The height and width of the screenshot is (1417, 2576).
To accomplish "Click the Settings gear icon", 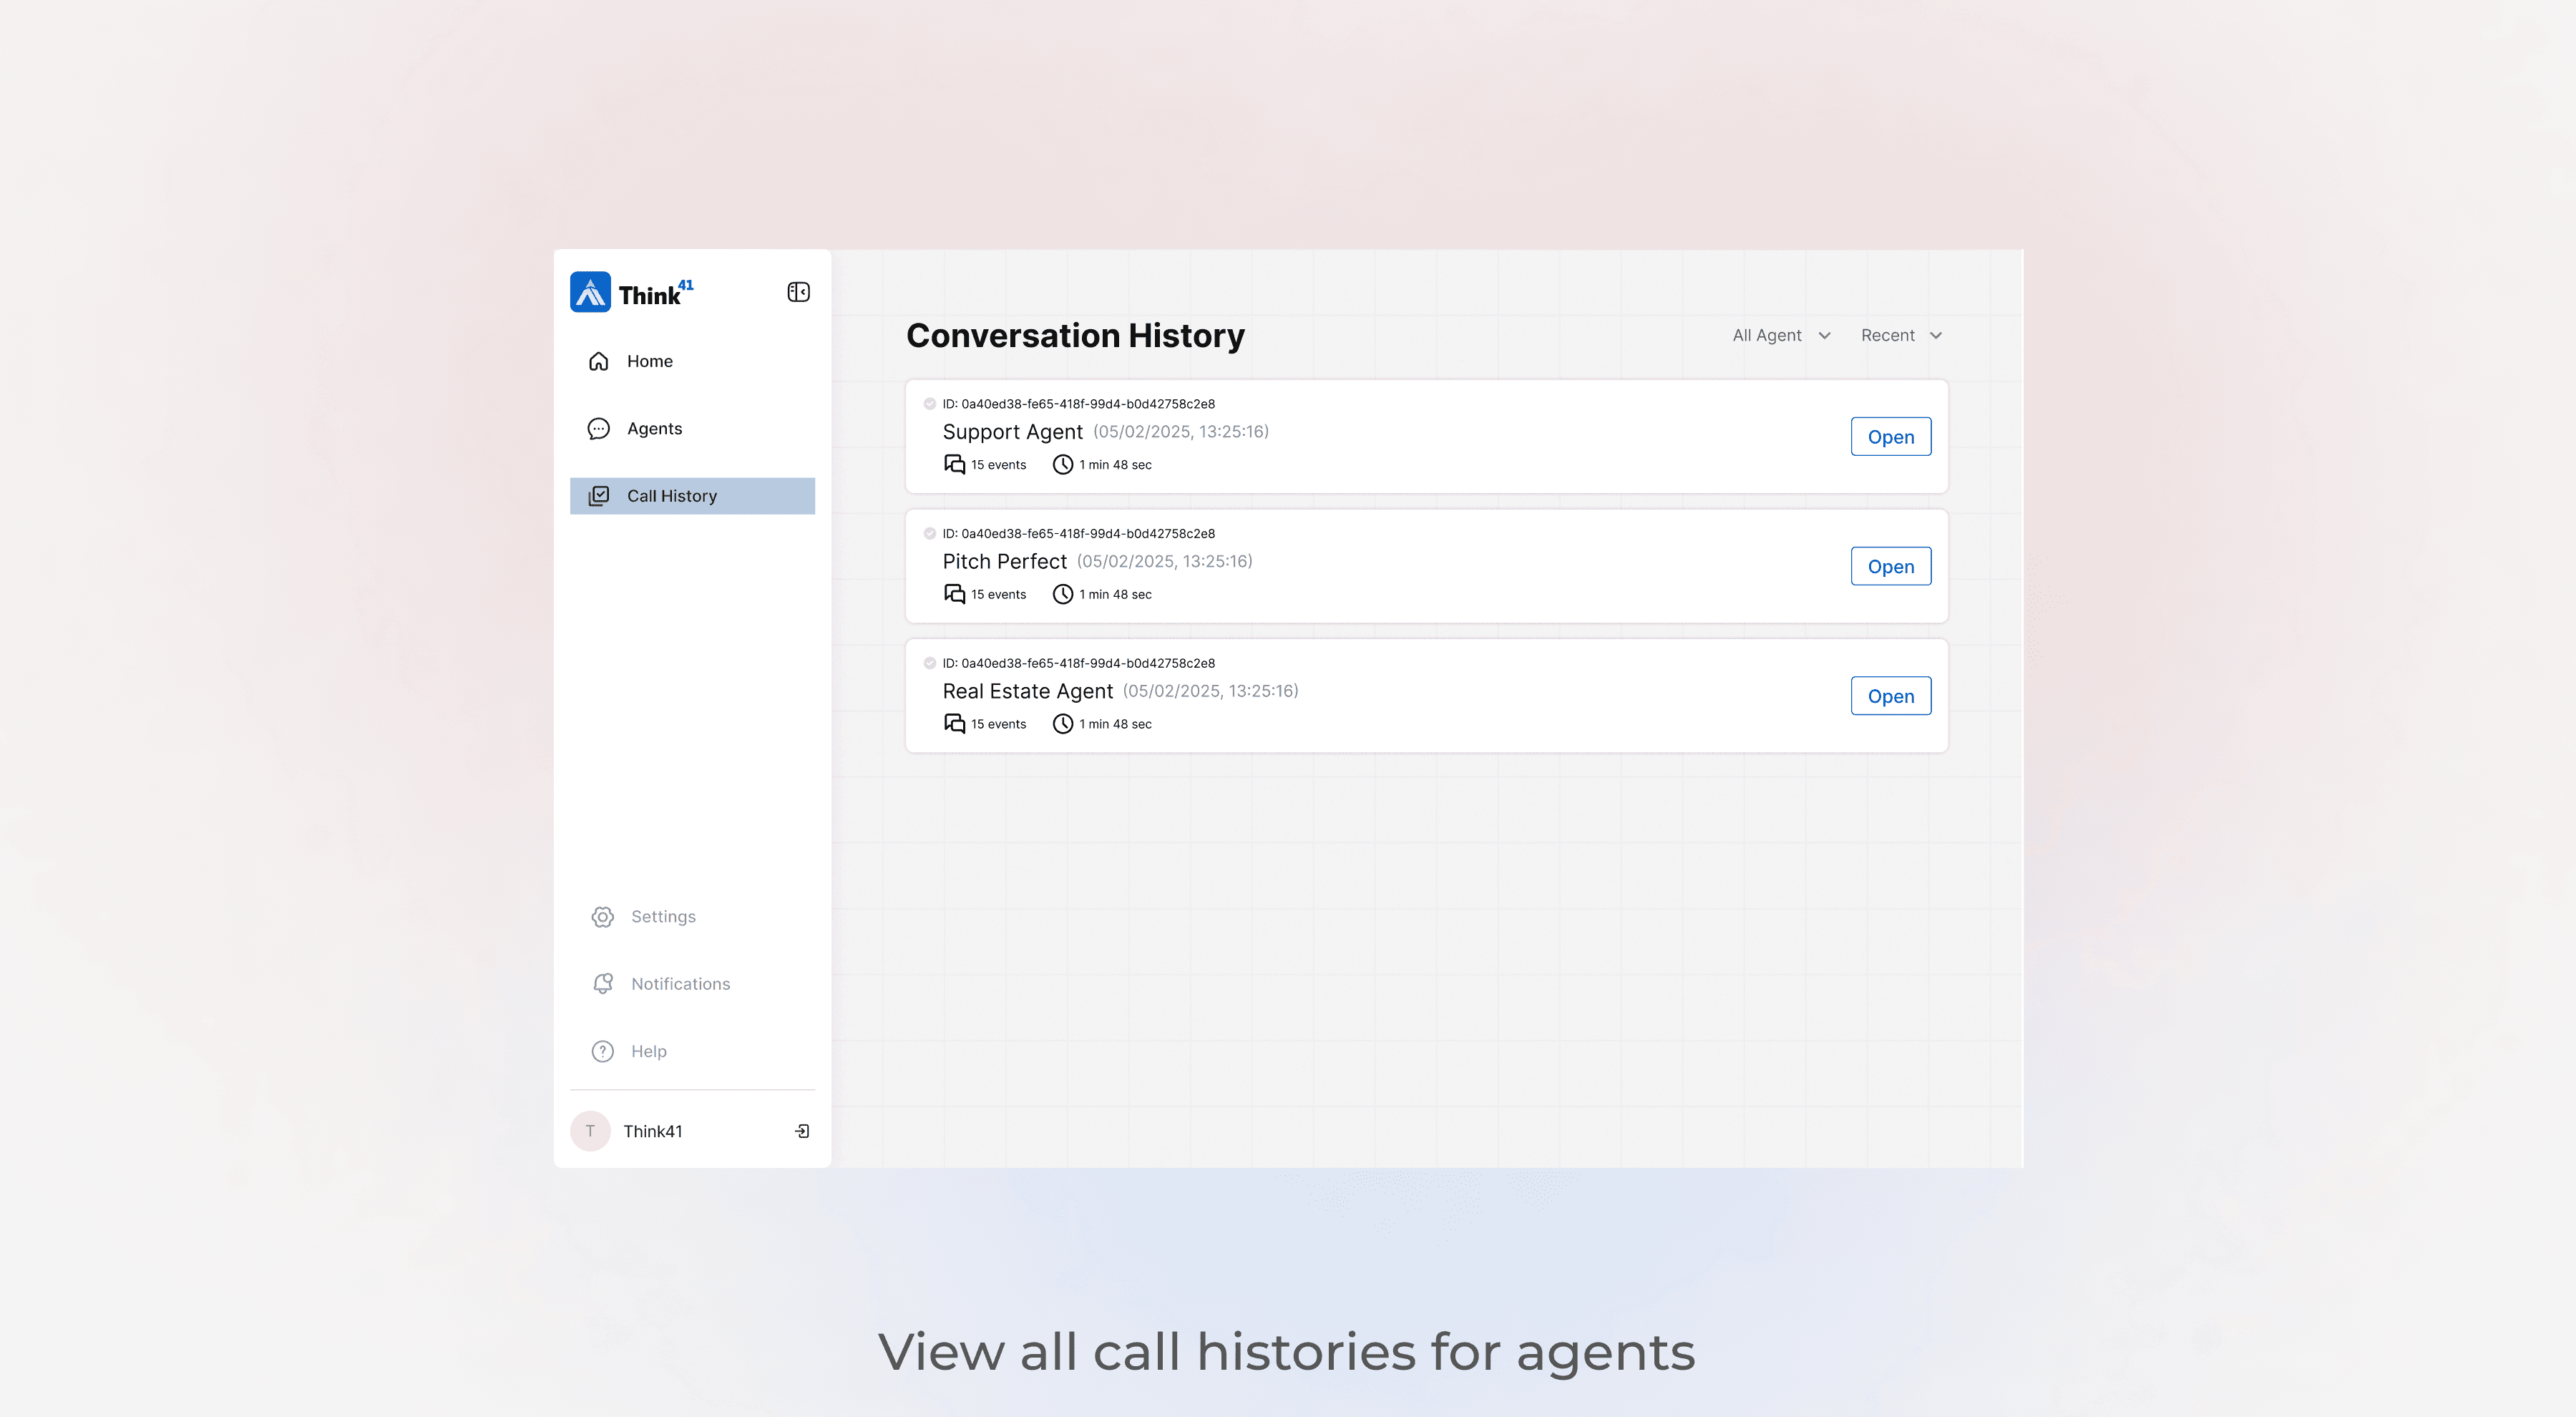I will (x=602, y=917).
